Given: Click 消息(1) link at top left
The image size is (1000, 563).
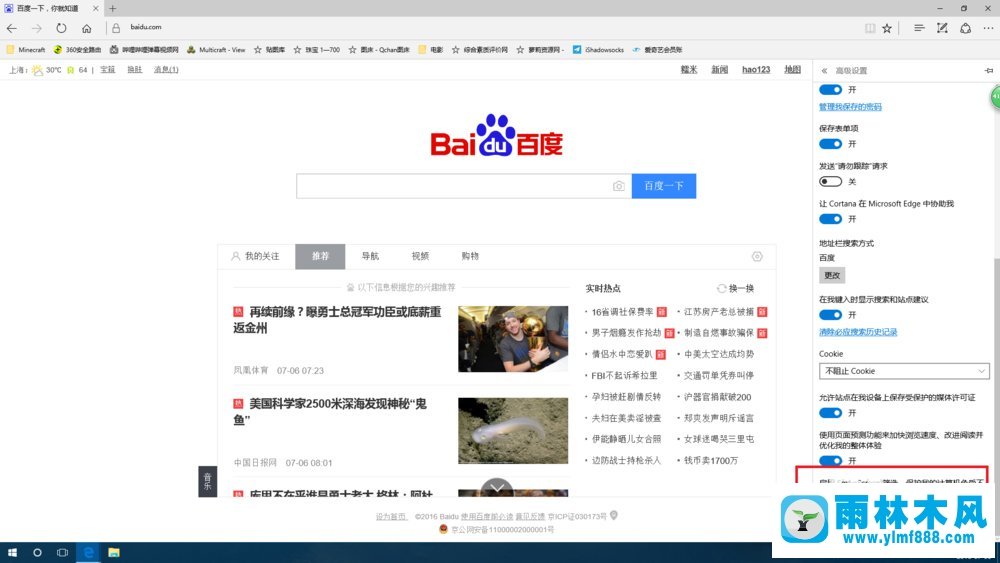Looking at the screenshot, I should pyautogui.click(x=166, y=69).
